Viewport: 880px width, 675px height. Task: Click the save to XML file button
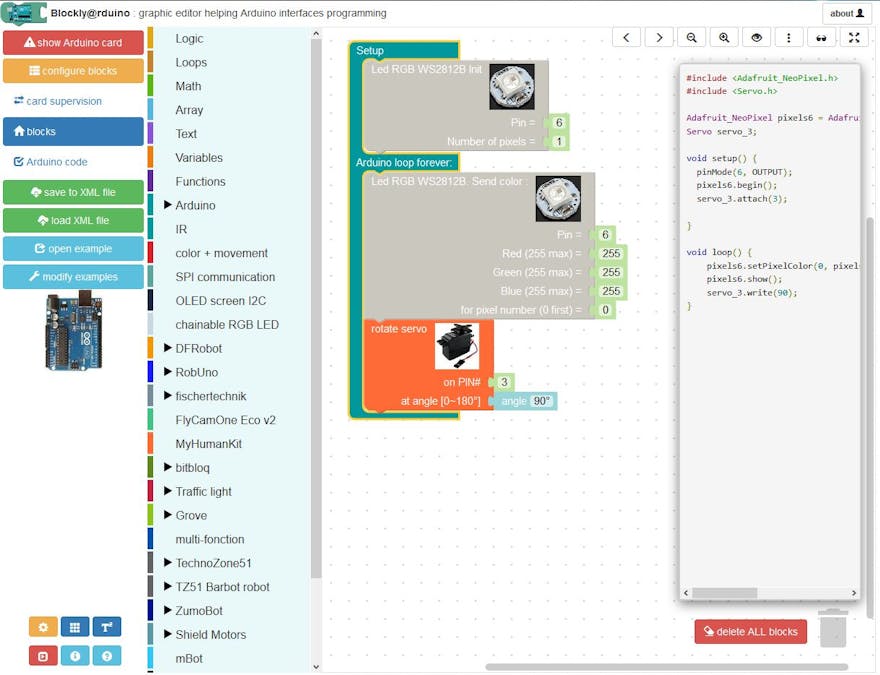point(73,191)
